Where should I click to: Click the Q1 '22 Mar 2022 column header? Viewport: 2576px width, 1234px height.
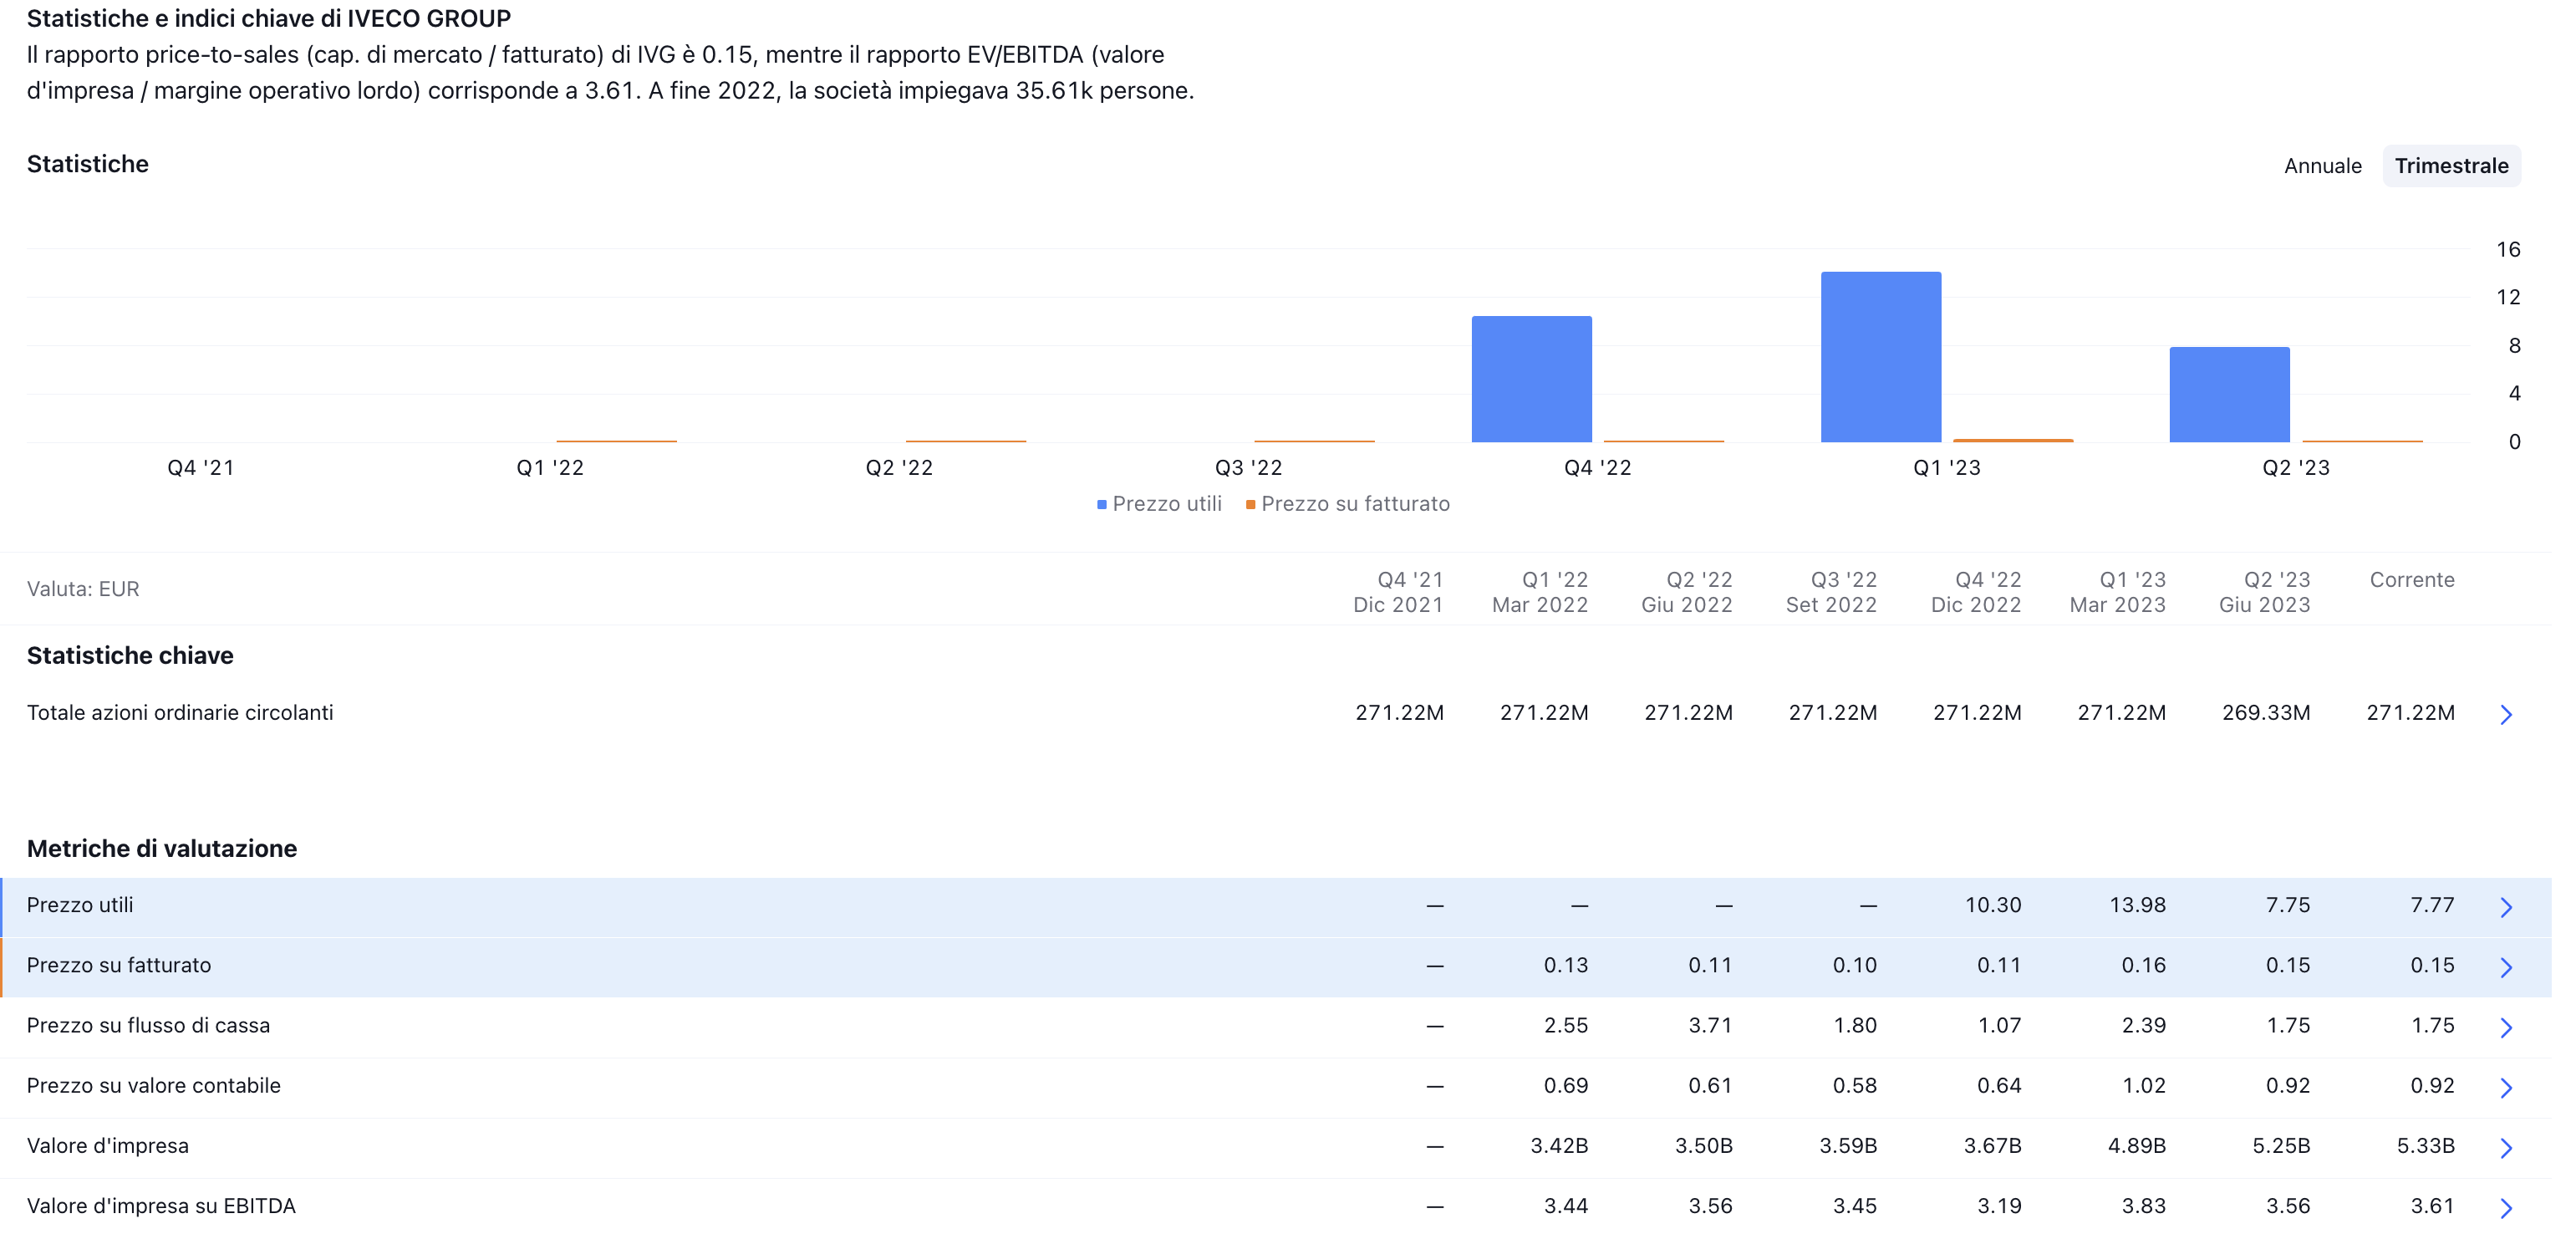pos(1540,592)
